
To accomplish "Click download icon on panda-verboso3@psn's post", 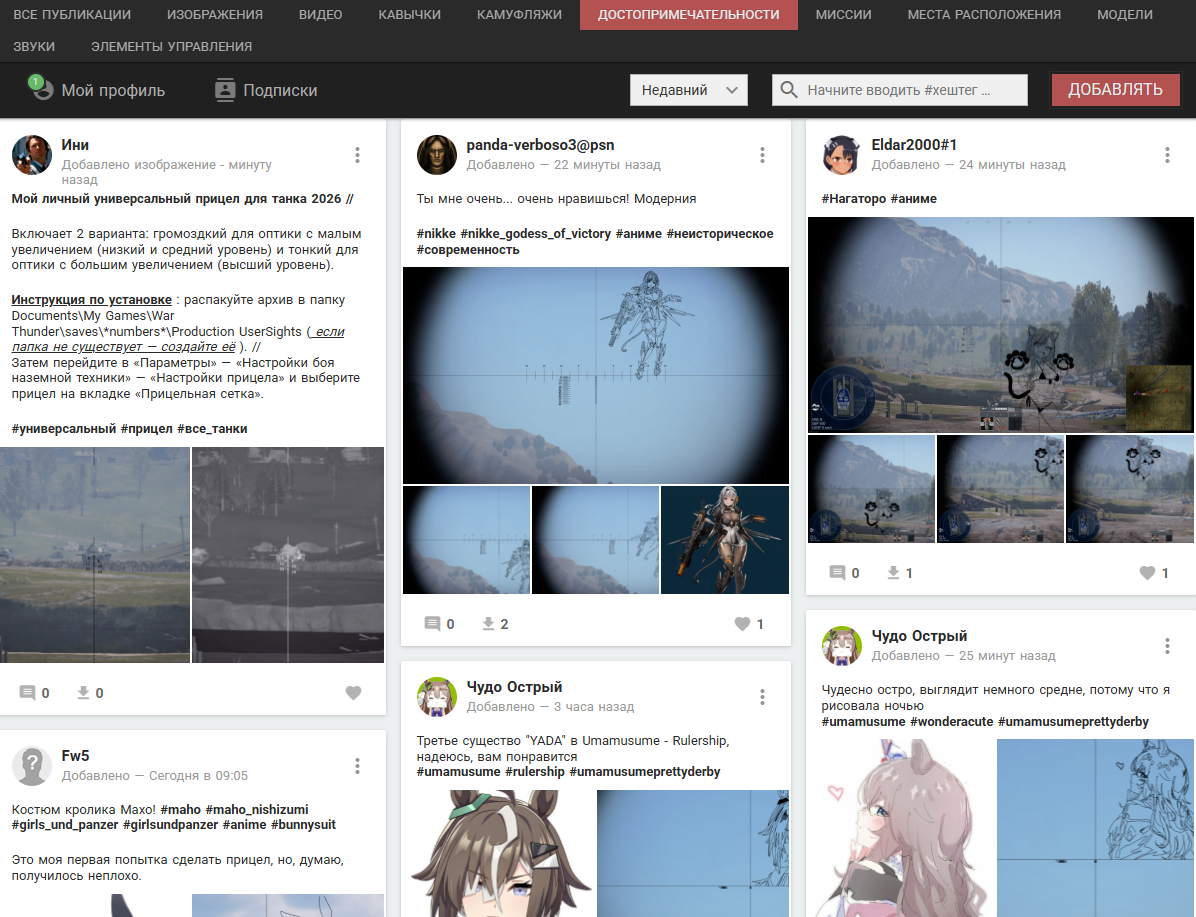I will [x=489, y=624].
